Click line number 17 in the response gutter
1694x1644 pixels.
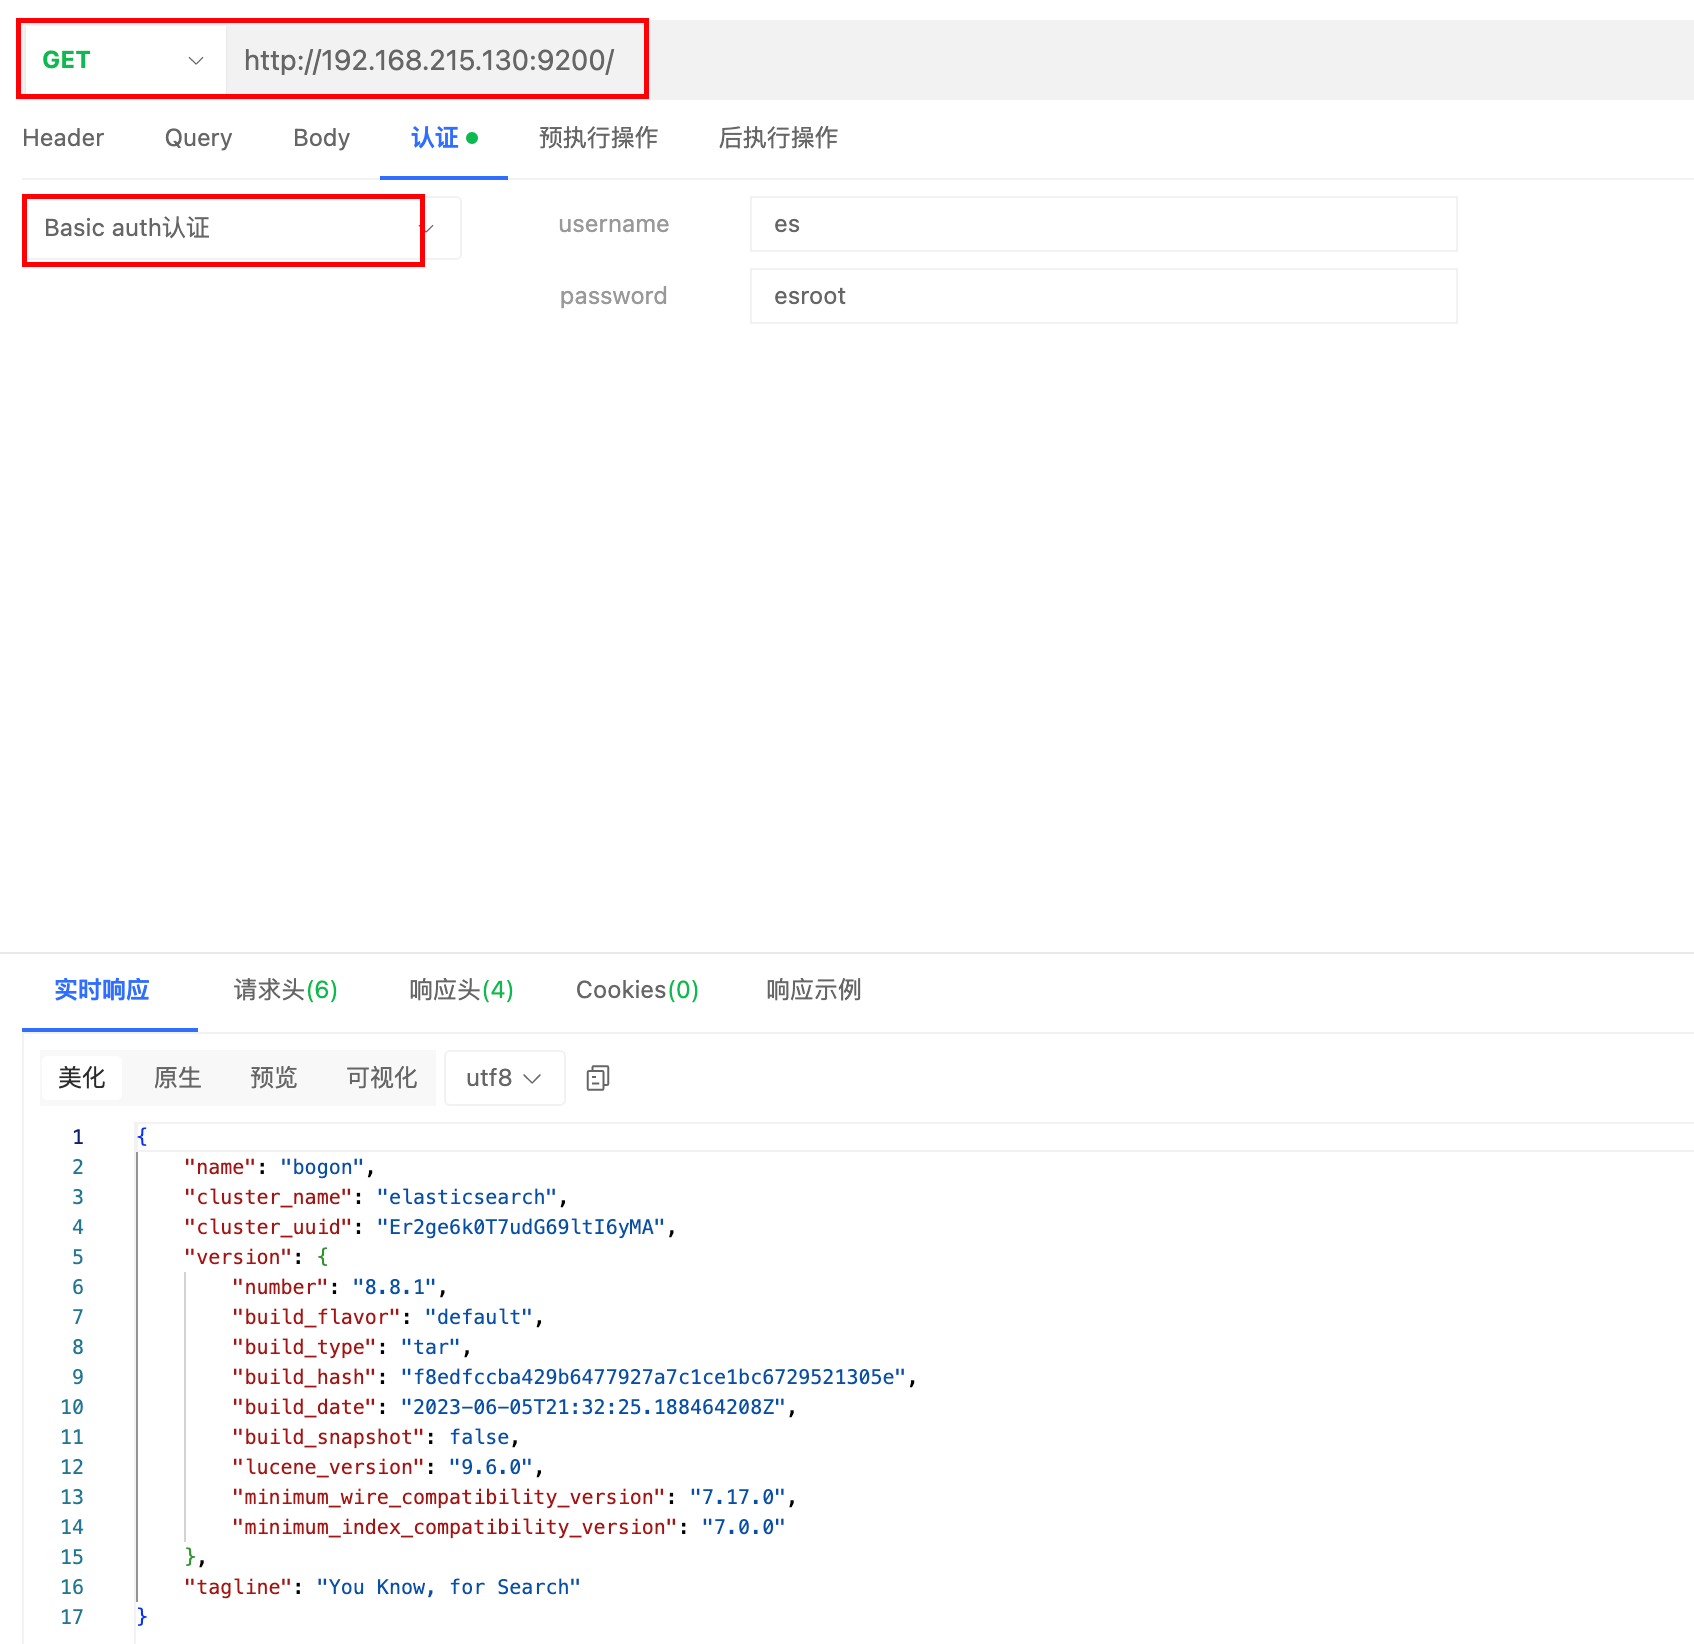[72, 1617]
